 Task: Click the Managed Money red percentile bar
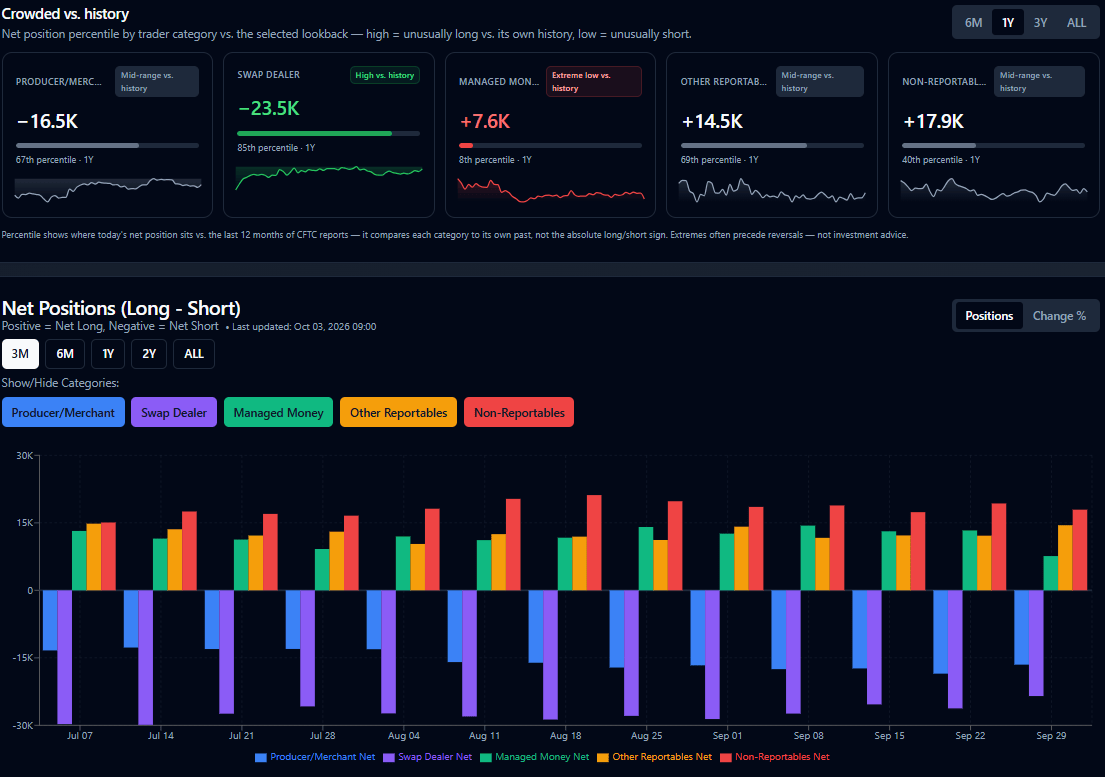pos(466,146)
